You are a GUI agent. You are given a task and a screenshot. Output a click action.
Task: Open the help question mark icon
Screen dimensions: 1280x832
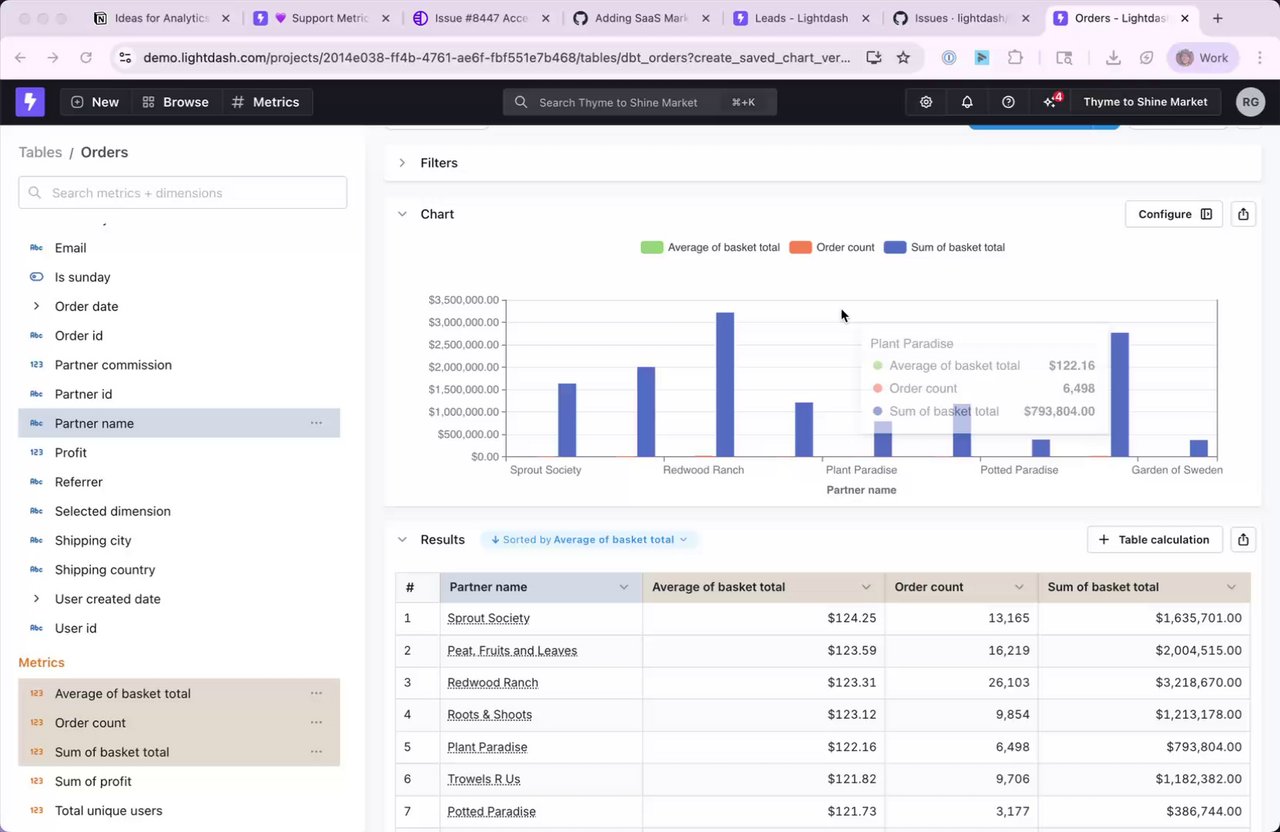coord(1008,102)
